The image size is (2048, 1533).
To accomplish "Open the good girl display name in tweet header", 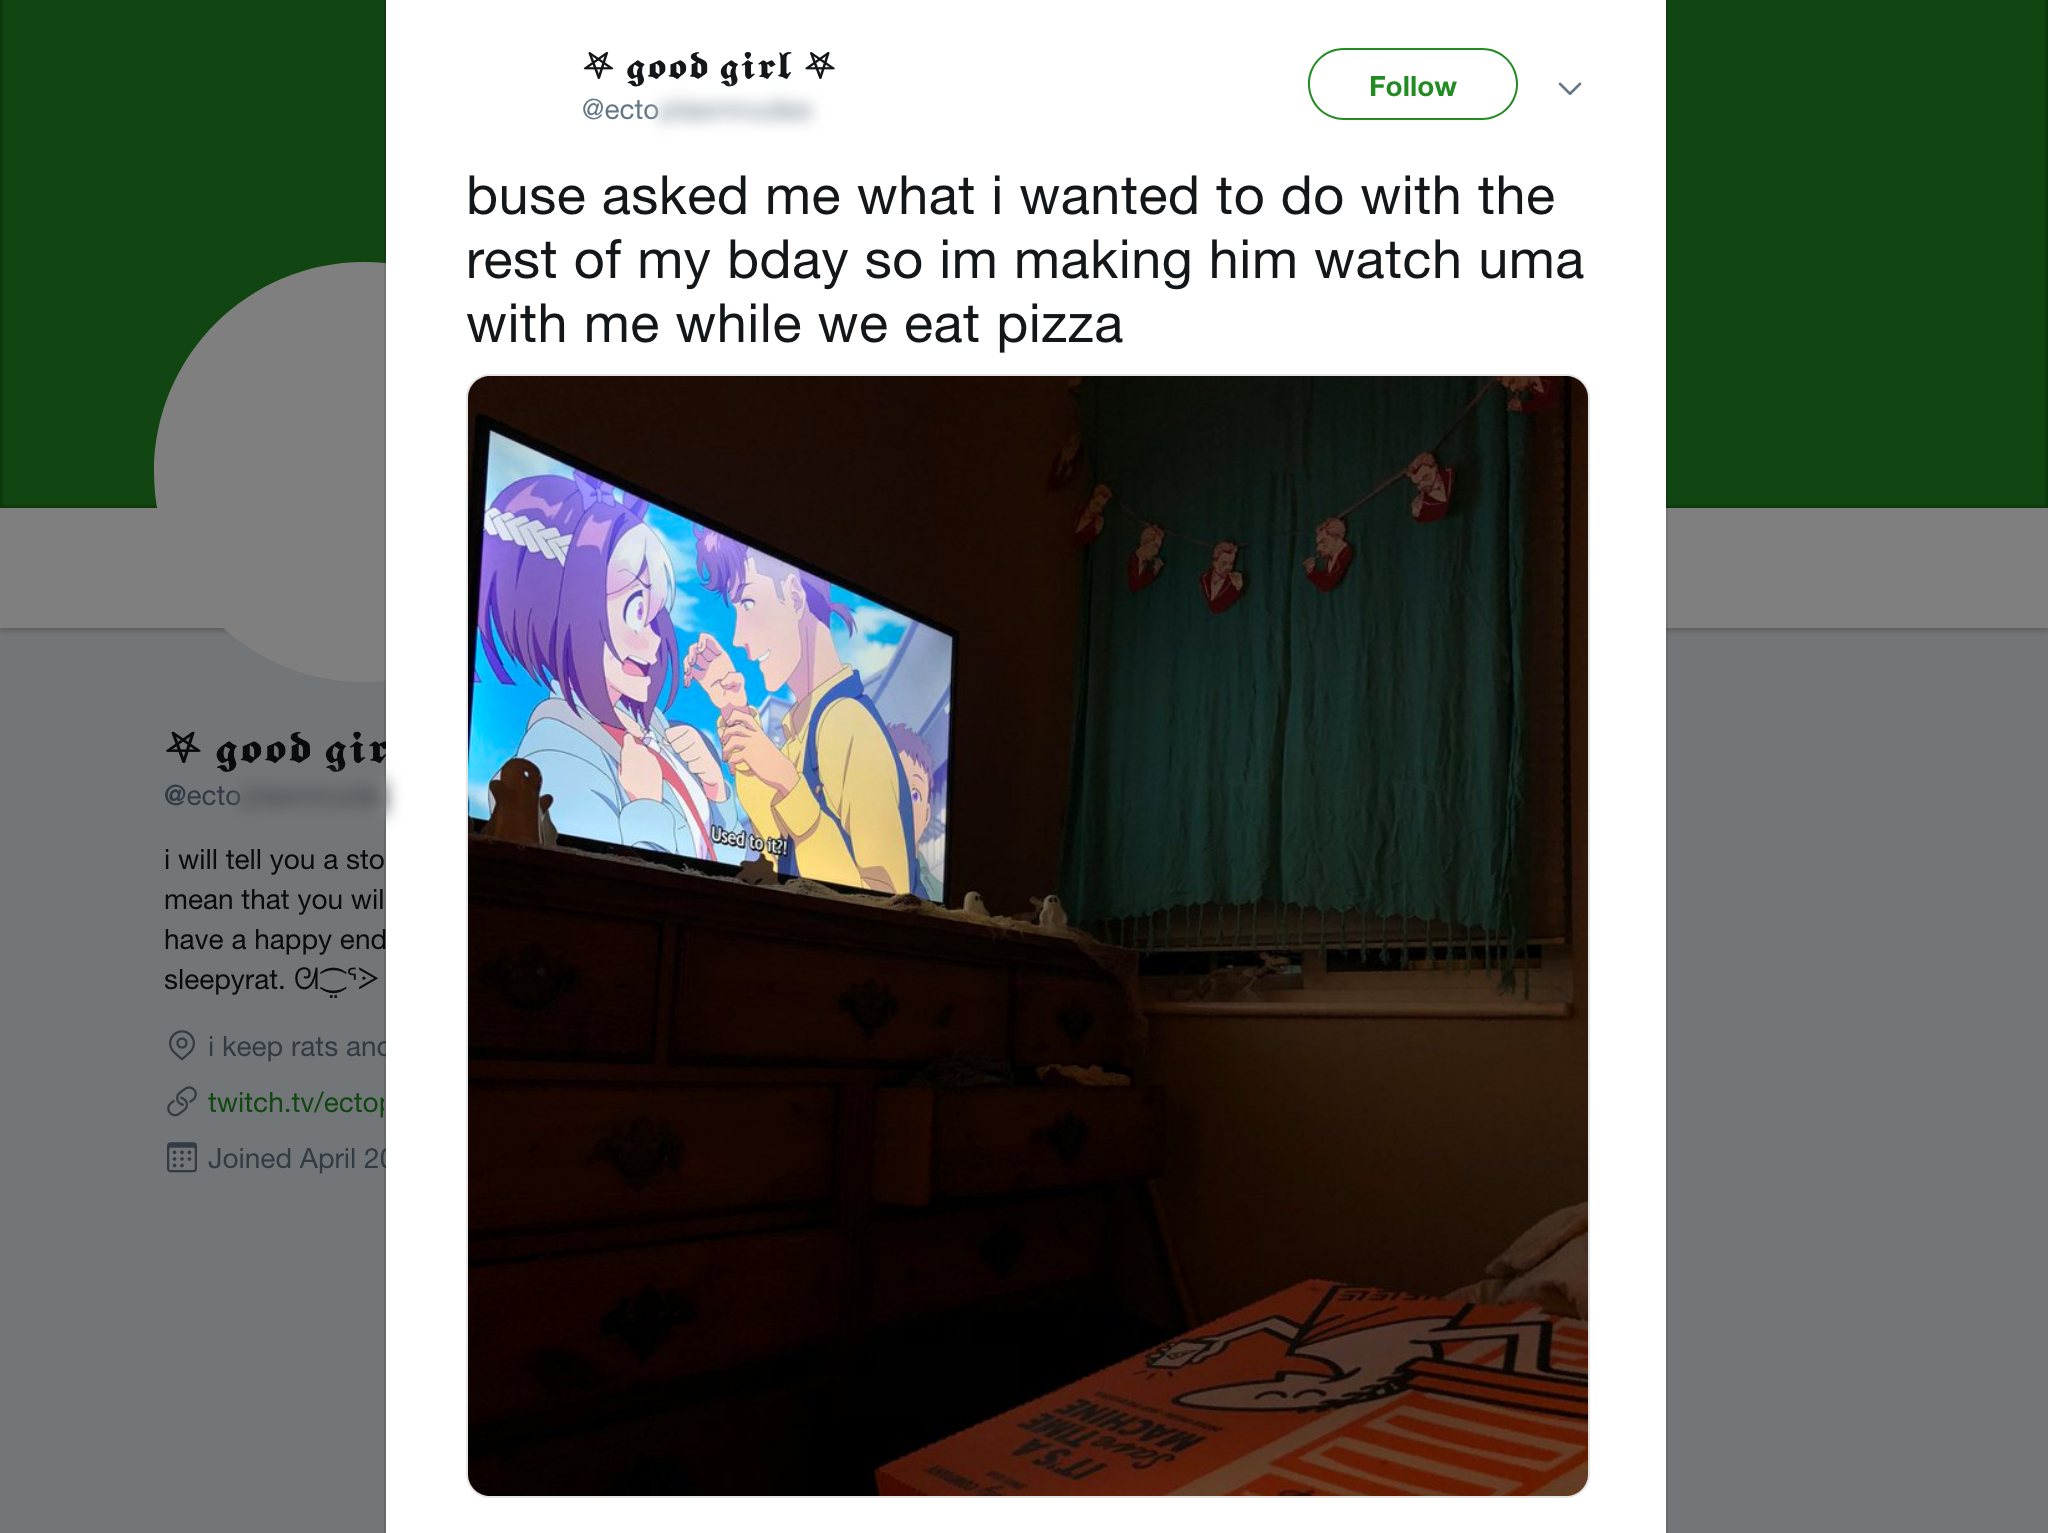I will point(709,66).
